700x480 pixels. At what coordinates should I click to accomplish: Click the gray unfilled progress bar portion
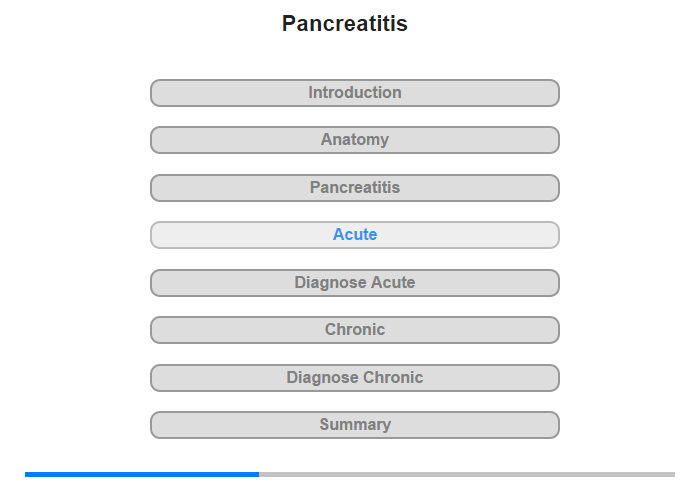tap(465, 474)
